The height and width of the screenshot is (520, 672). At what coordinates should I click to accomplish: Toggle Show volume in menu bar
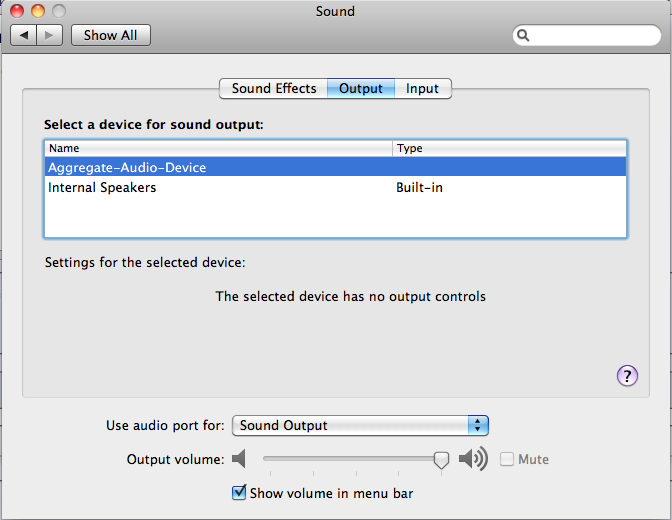coord(239,493)
